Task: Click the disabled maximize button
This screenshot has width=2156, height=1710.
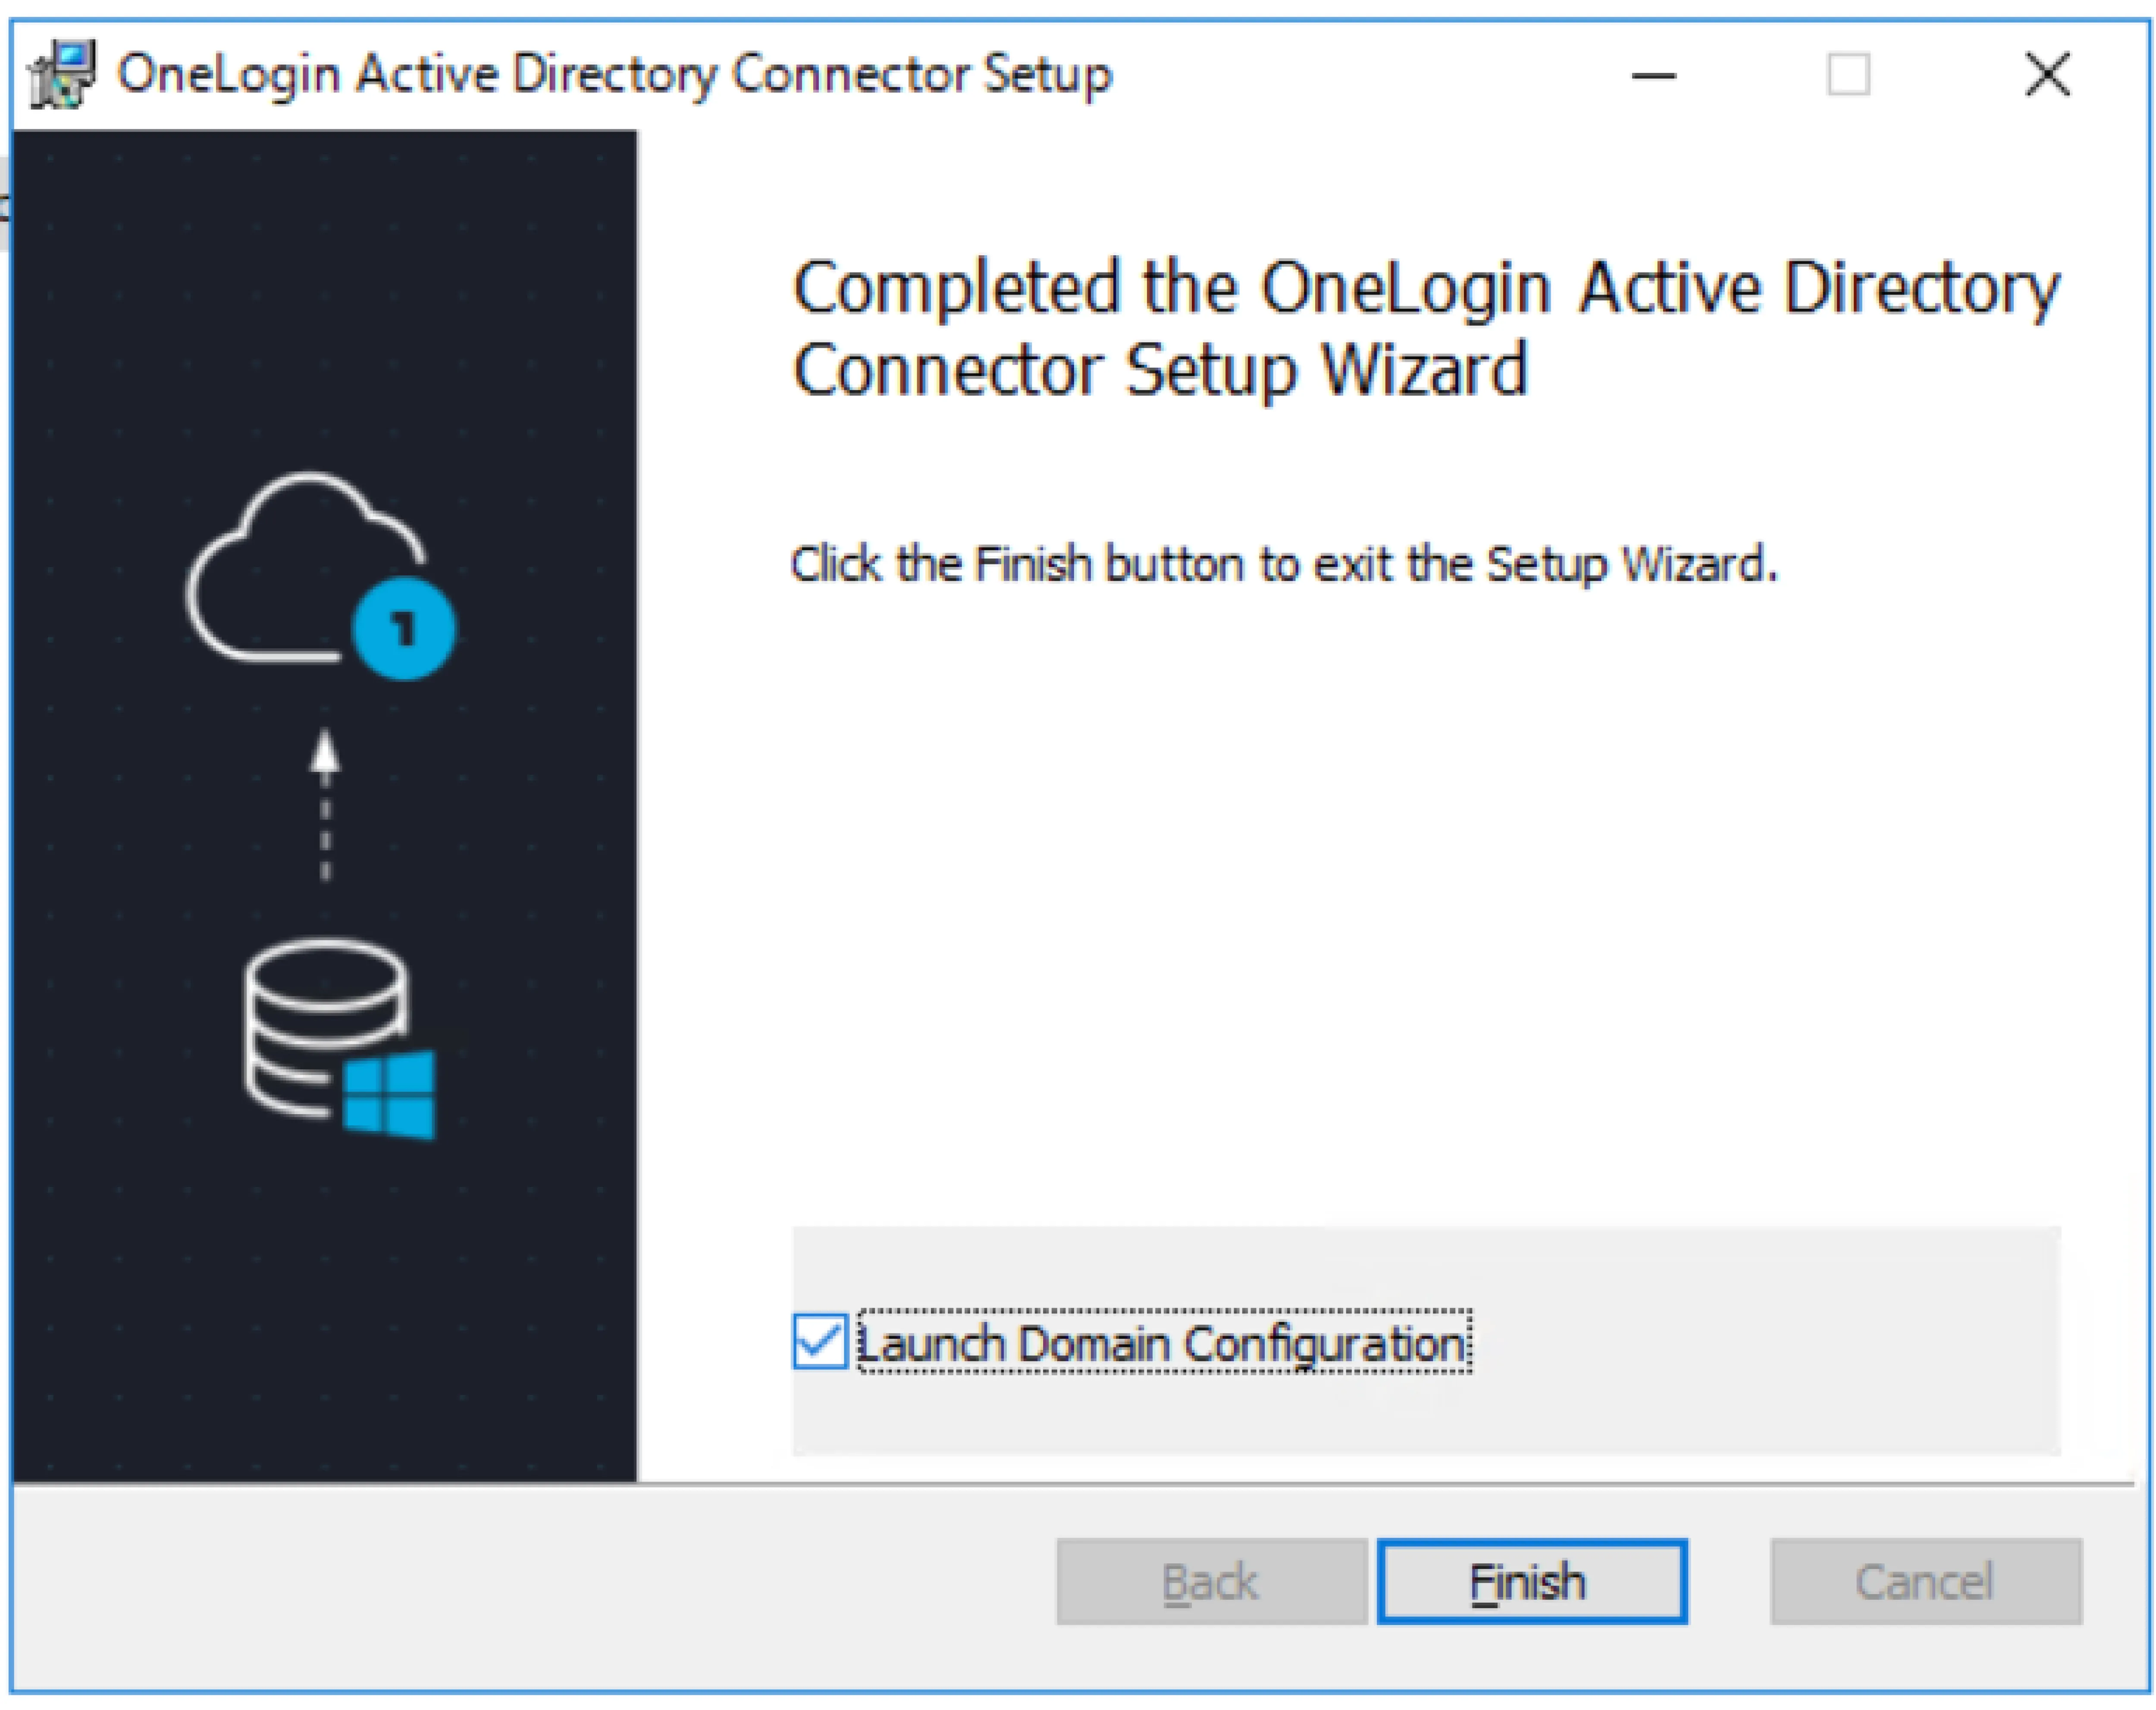Action: 1848,75
